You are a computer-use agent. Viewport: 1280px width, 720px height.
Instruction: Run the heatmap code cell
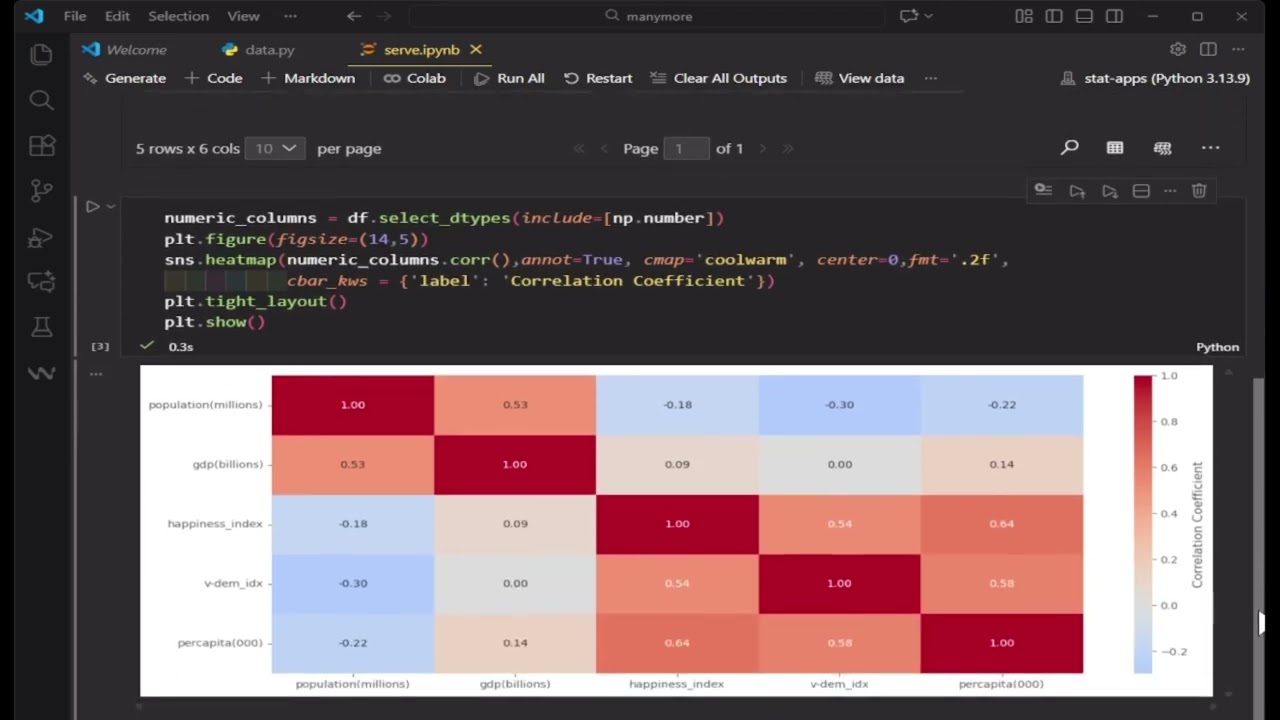[92, 206]
